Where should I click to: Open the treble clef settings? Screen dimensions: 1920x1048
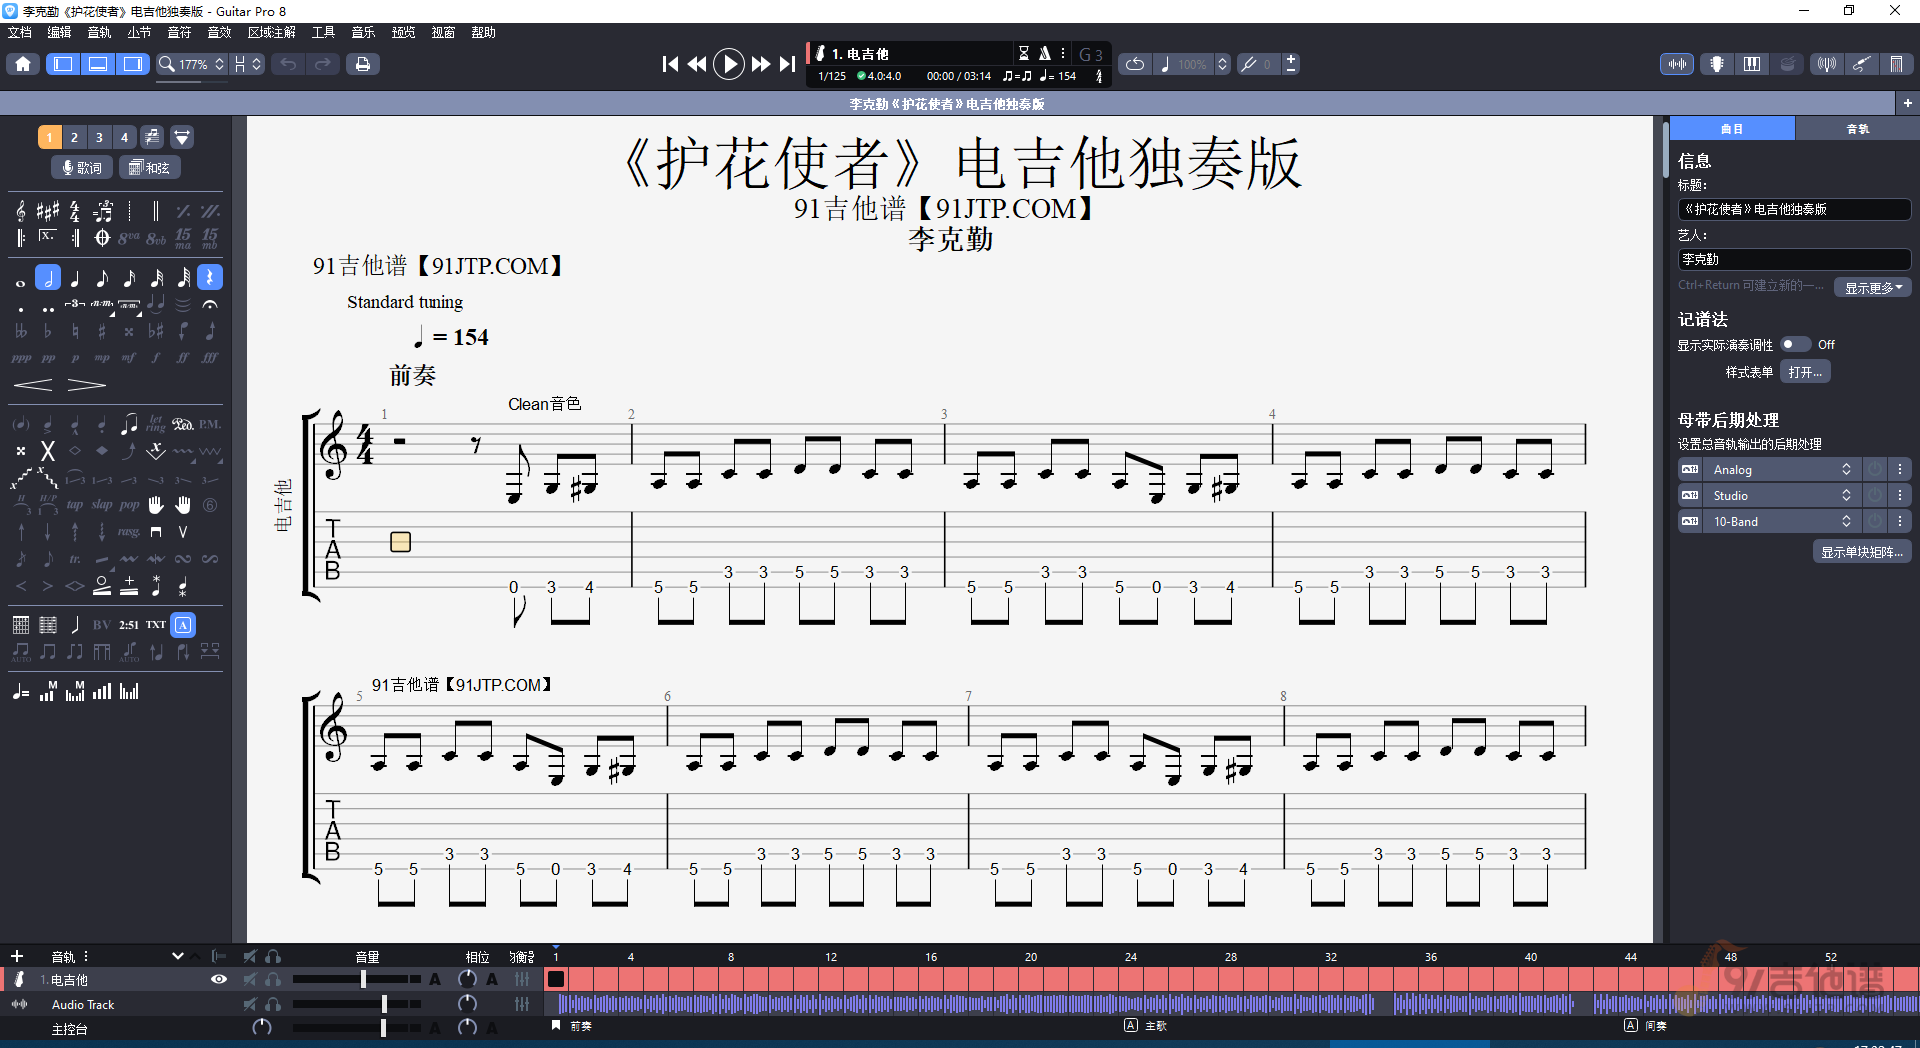21,211
